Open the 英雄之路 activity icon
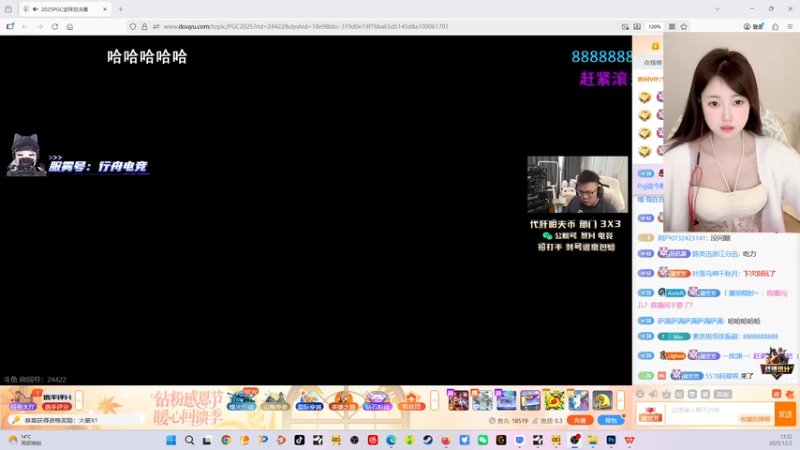Viewport: 800px width, 450px height. click(343, 401)
